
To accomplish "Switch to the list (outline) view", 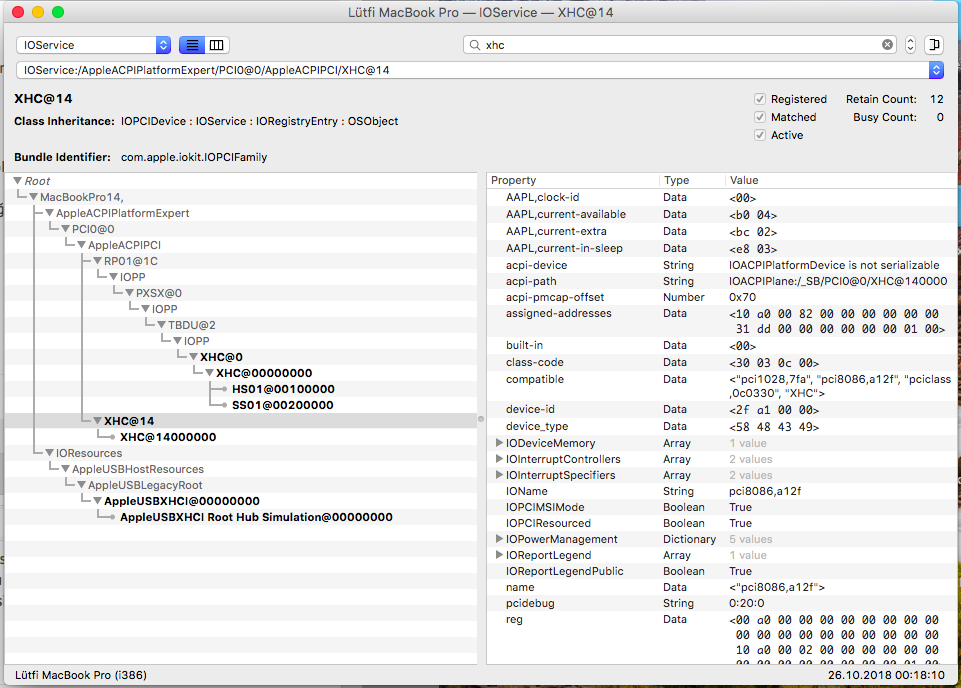I will pos(192,45).
